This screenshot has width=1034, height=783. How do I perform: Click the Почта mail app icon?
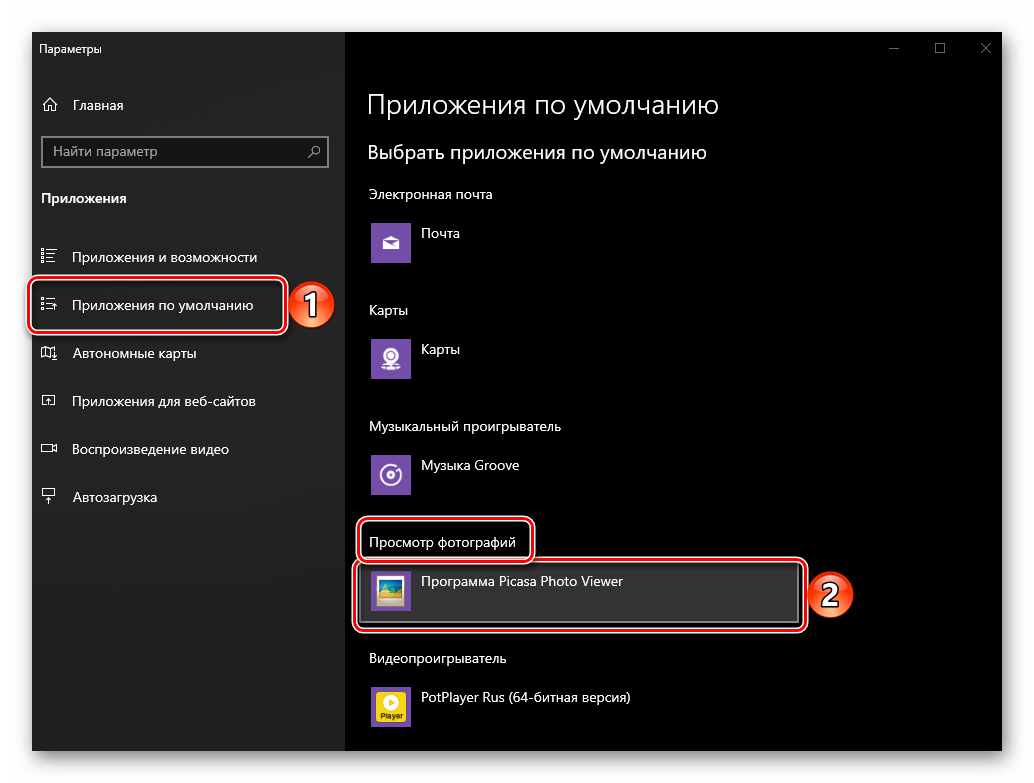pos(390,243)
